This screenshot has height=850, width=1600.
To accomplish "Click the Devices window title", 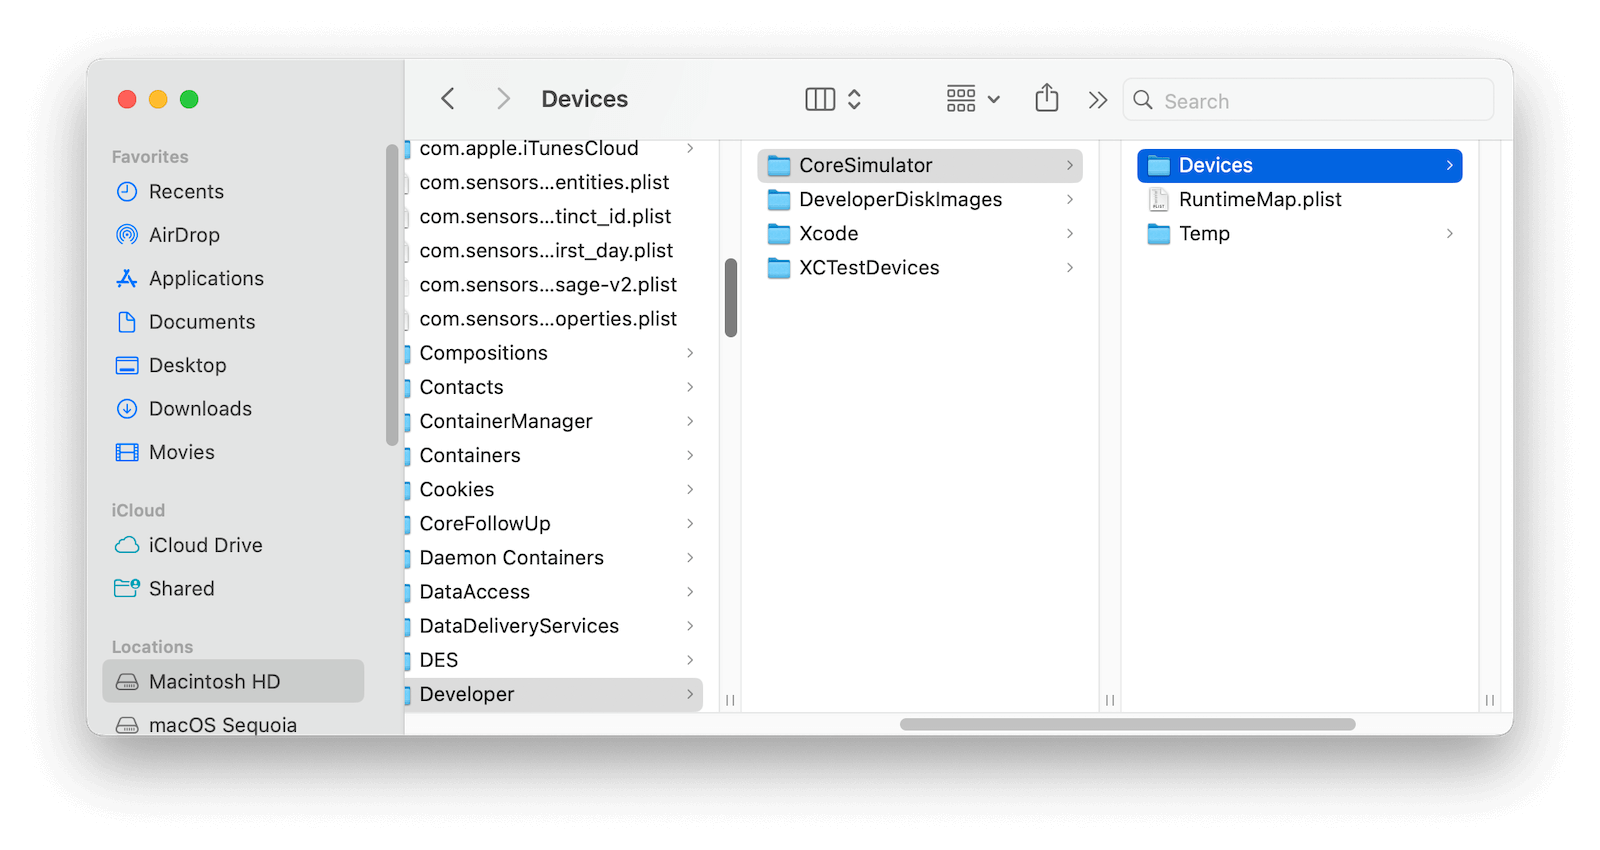I will pyautogui.click(x=585, y=99).
